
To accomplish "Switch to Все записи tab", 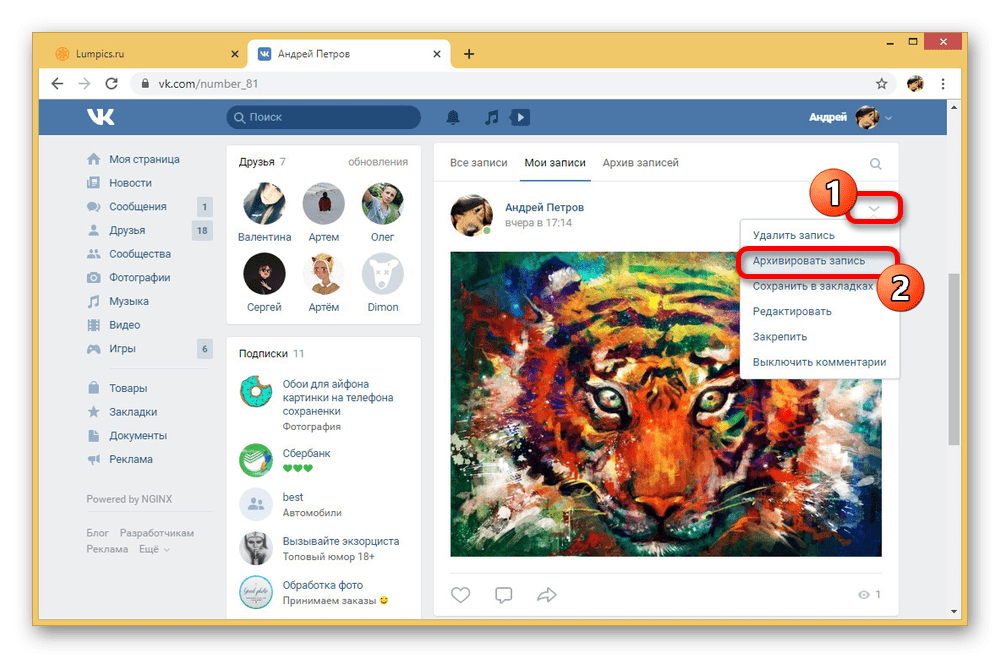I will [478, 163].
